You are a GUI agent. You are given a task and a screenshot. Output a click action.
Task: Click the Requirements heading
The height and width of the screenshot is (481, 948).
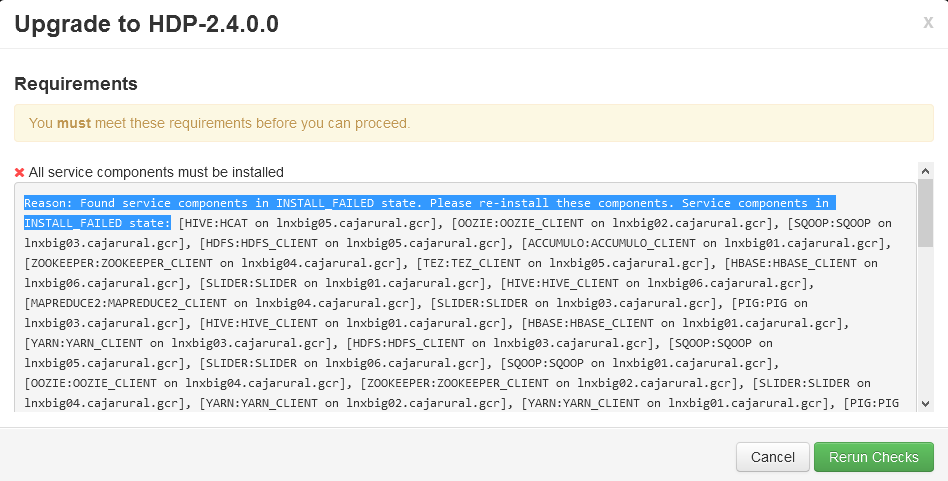point(76,83)
